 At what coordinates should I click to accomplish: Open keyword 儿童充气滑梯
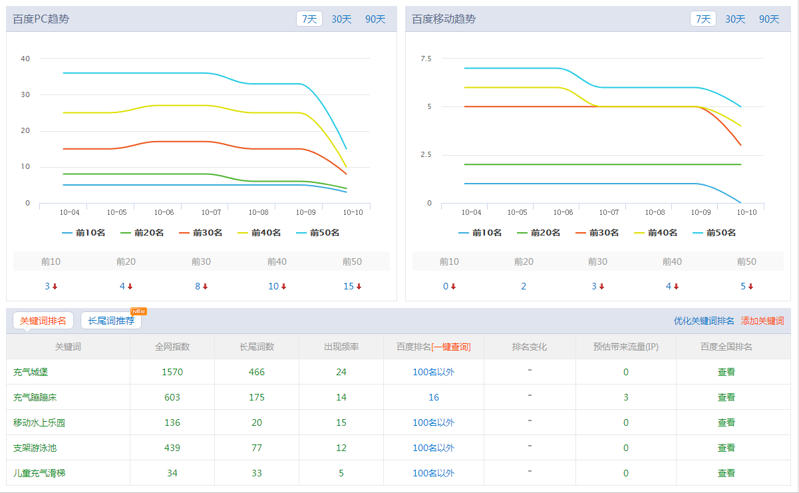tap(39, 473)
